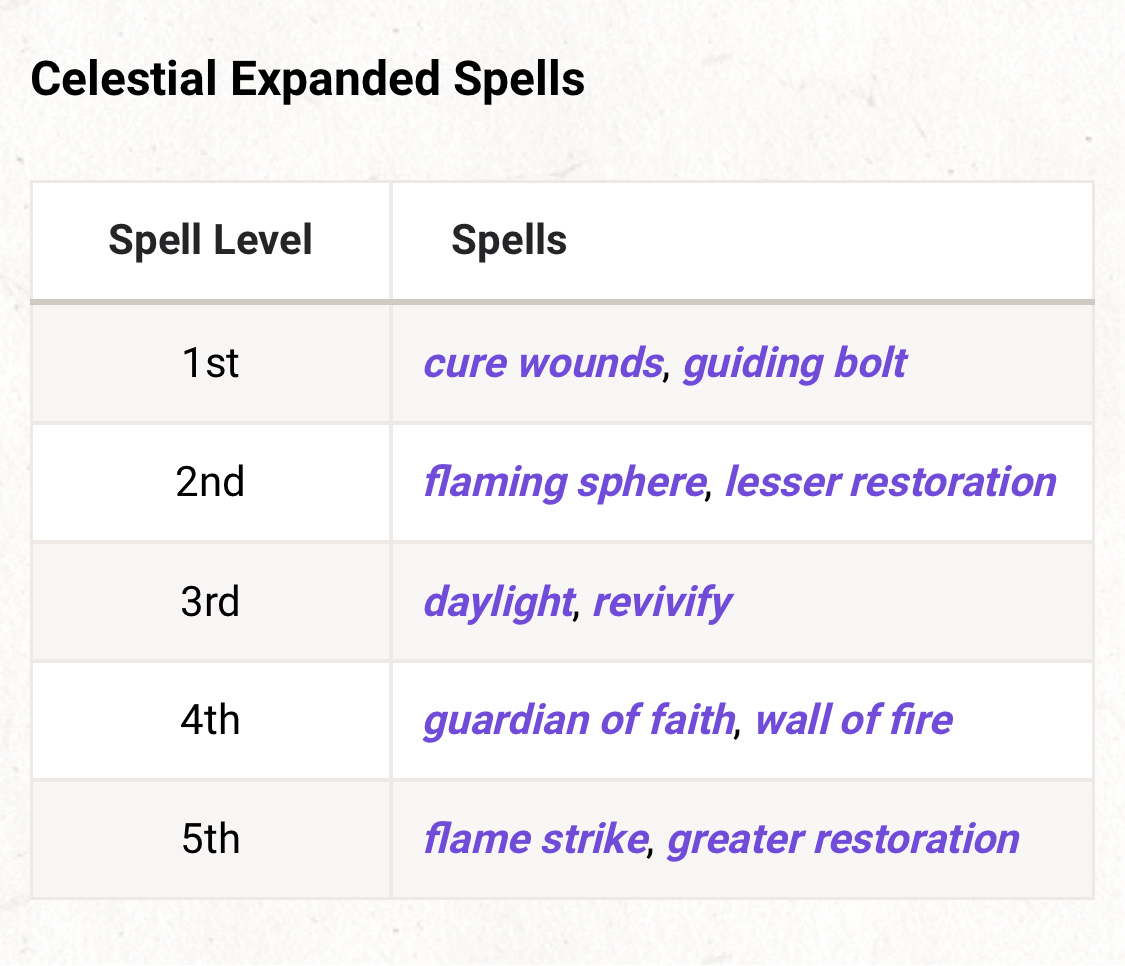Click the 2nd spell level cell
The image size is (1125, 966).
click(x=210, y=482)
